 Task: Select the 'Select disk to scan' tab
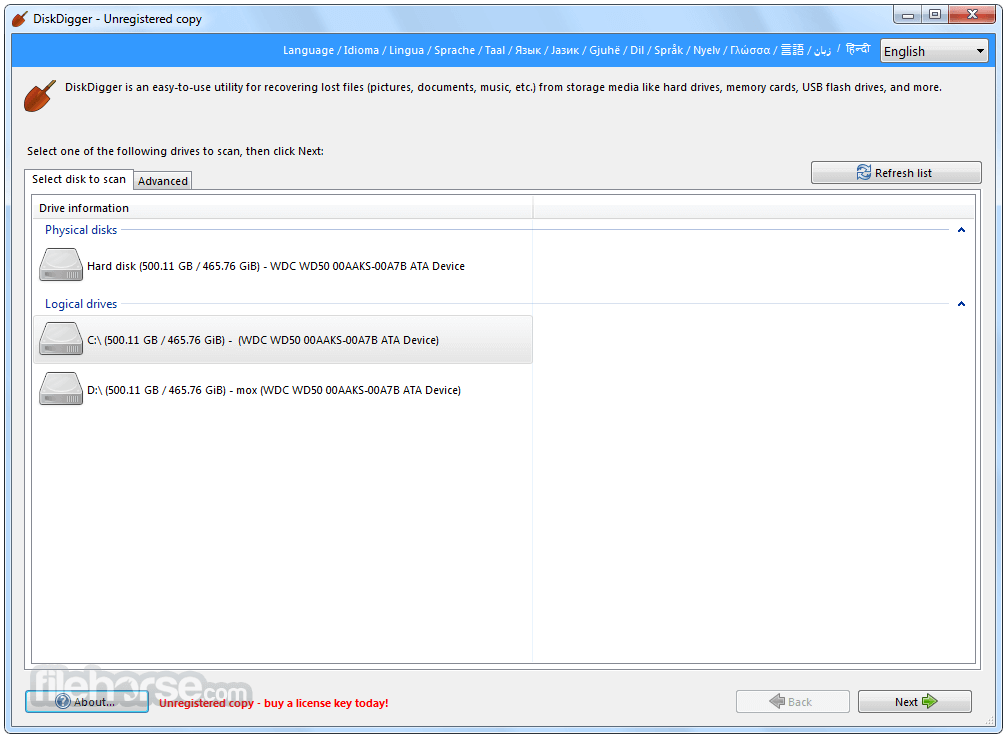pyautogui.click(x=79, y=179)
